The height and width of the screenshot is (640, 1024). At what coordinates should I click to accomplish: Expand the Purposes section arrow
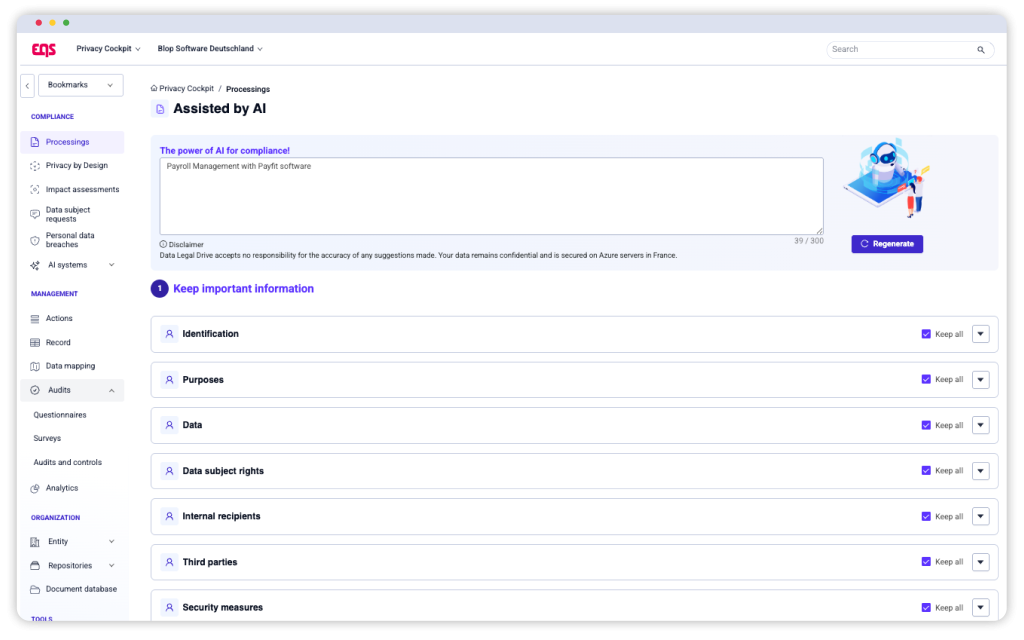pyautogui.click(x=980, y=380)
